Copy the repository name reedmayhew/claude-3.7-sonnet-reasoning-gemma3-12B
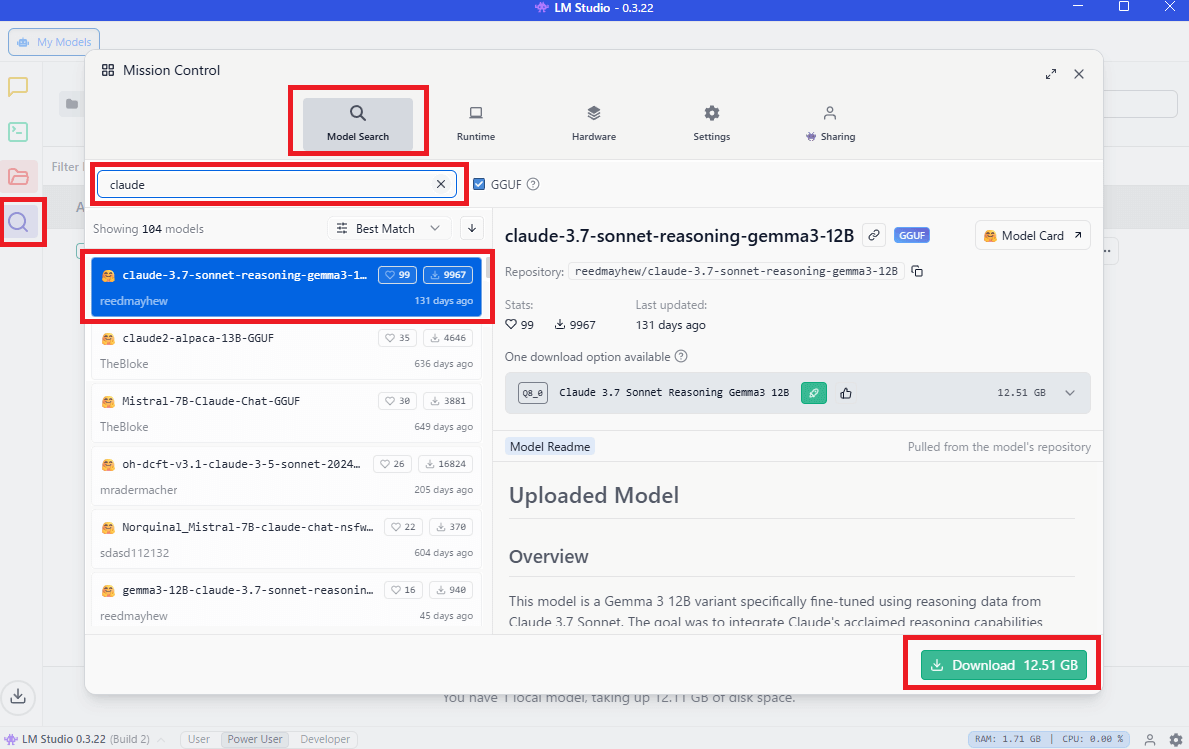 click(x=917, y=271)
